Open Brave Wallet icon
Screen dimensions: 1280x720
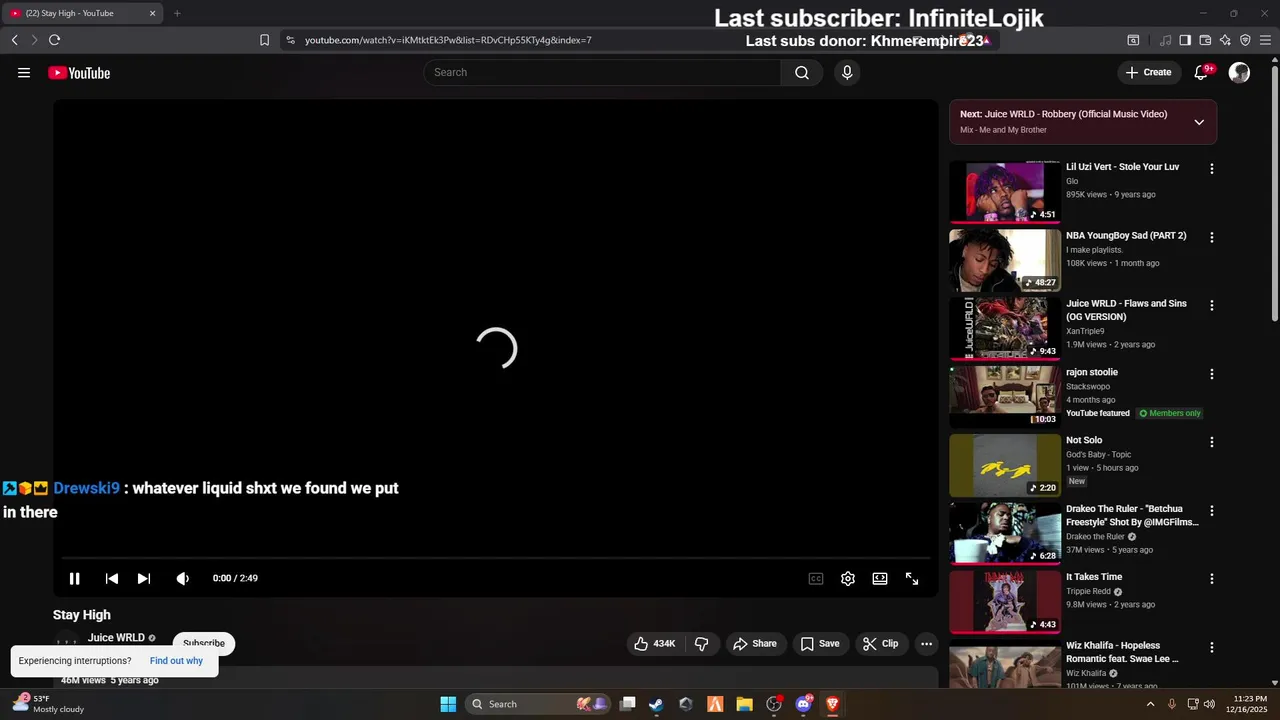tap(1205, 40)
